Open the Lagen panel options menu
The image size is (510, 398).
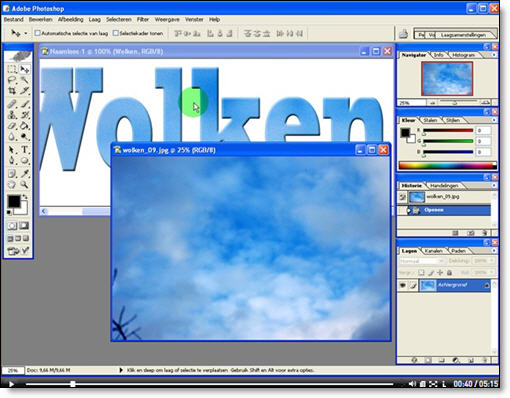pyautogui.click(x=494, y=251)
